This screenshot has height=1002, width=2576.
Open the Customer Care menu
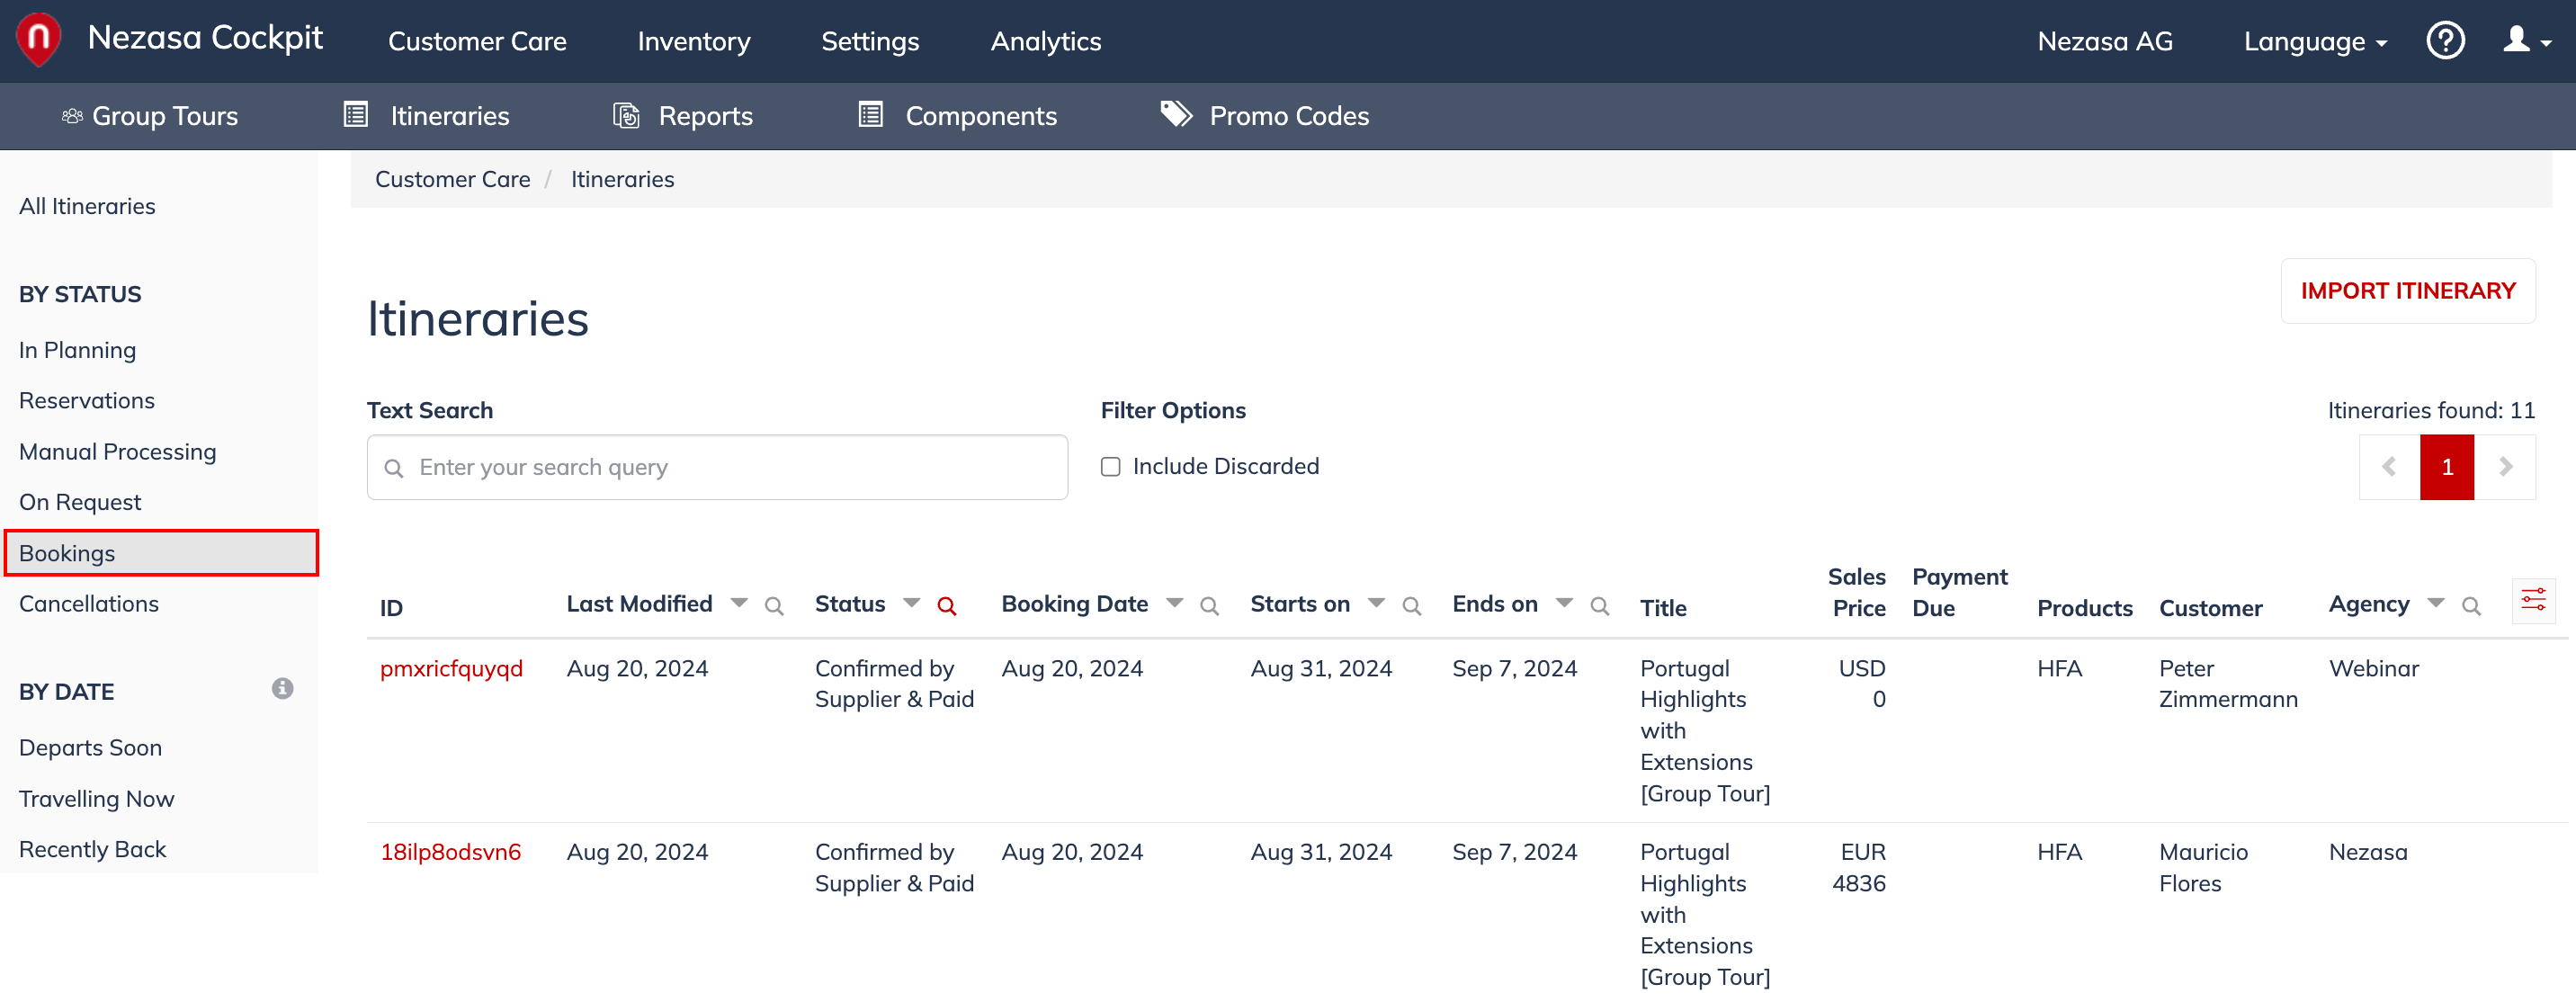click(x=477, y=41)
